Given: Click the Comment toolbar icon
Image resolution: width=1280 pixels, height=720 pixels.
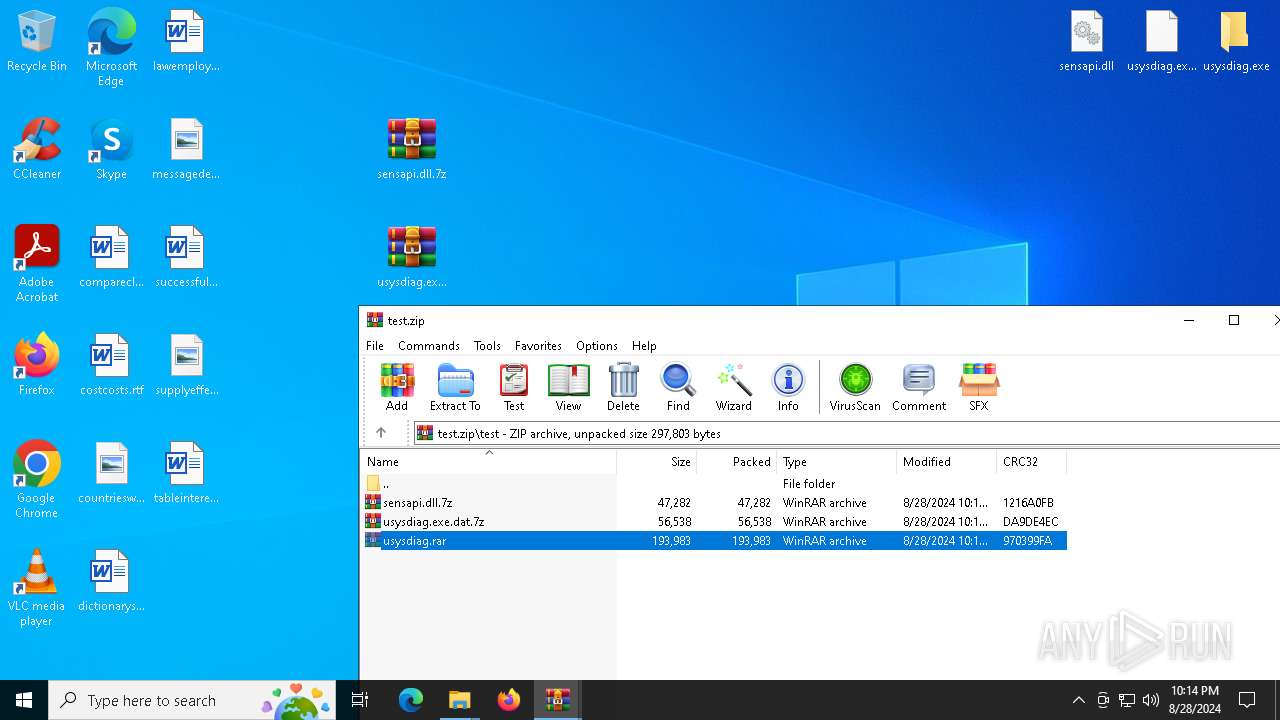Looking at the screenshot, I should point(919,387).
